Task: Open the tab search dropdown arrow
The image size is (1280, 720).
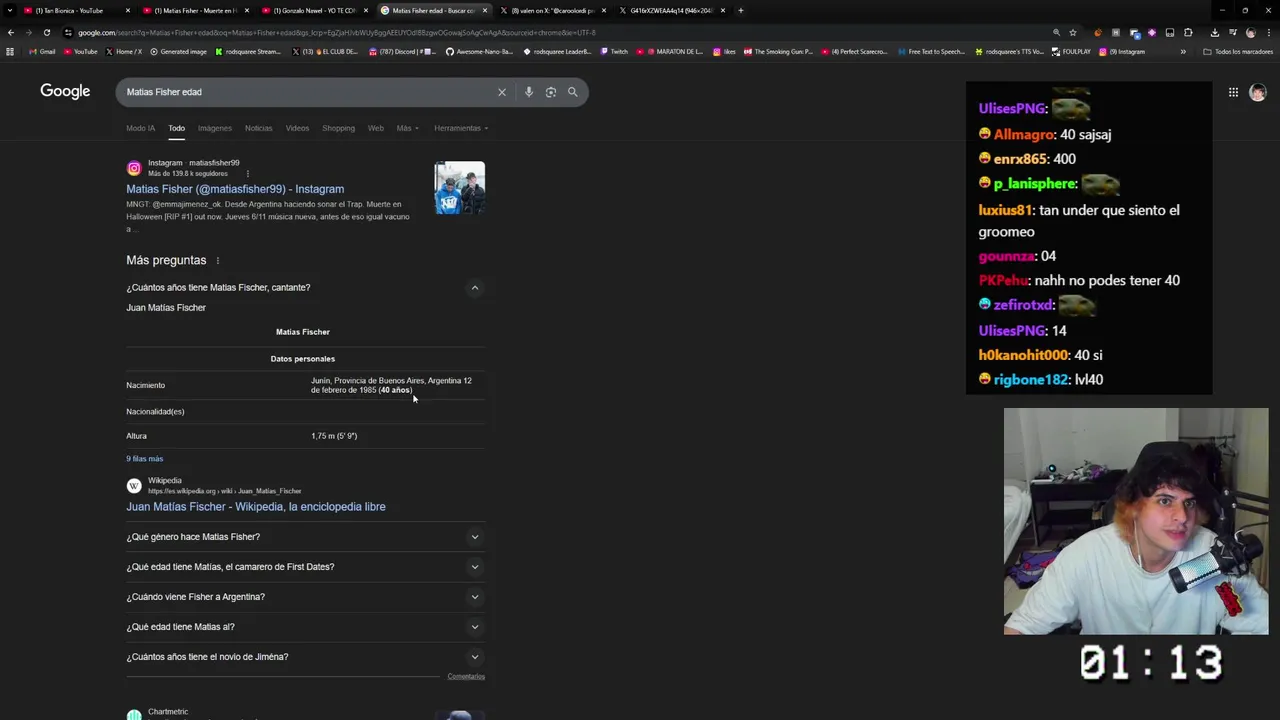Action: 9,10
